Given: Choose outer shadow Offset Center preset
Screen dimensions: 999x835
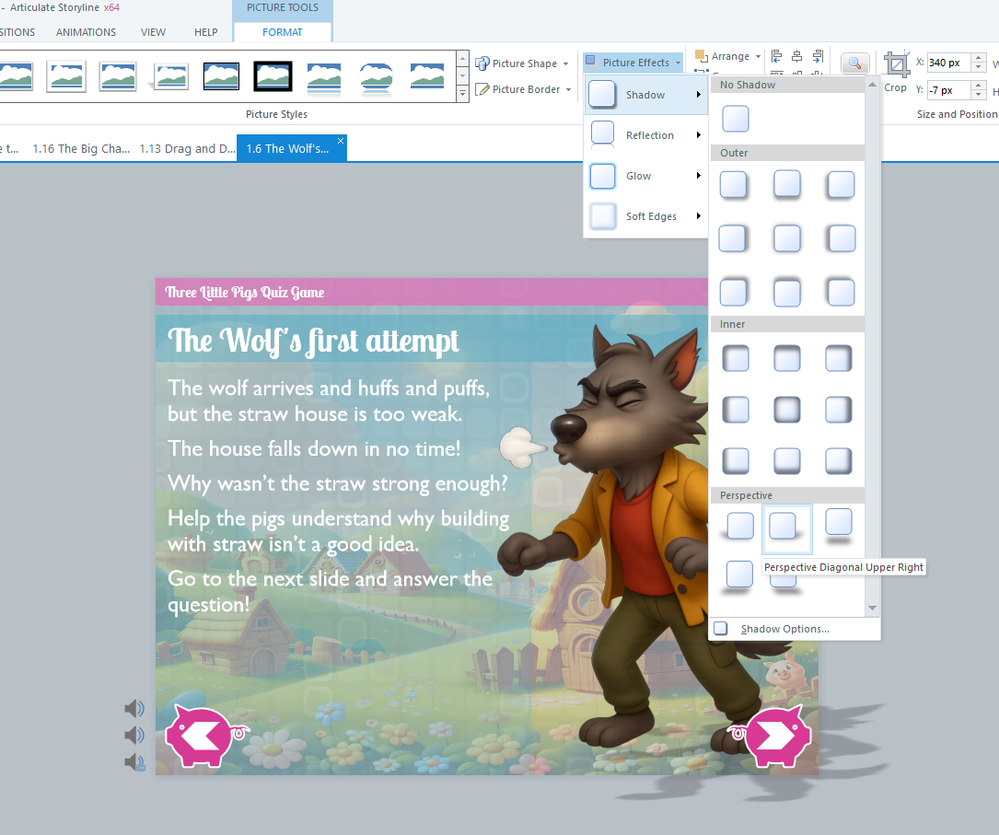Looking at the screenshot, I should point(787,239).
